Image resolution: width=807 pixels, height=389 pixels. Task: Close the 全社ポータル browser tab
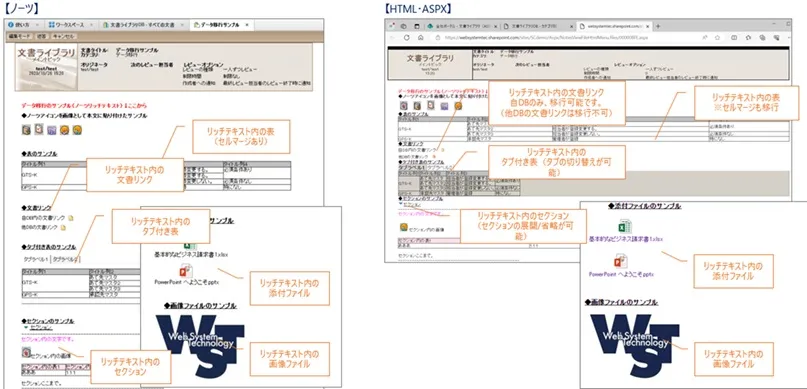(496, 26)
